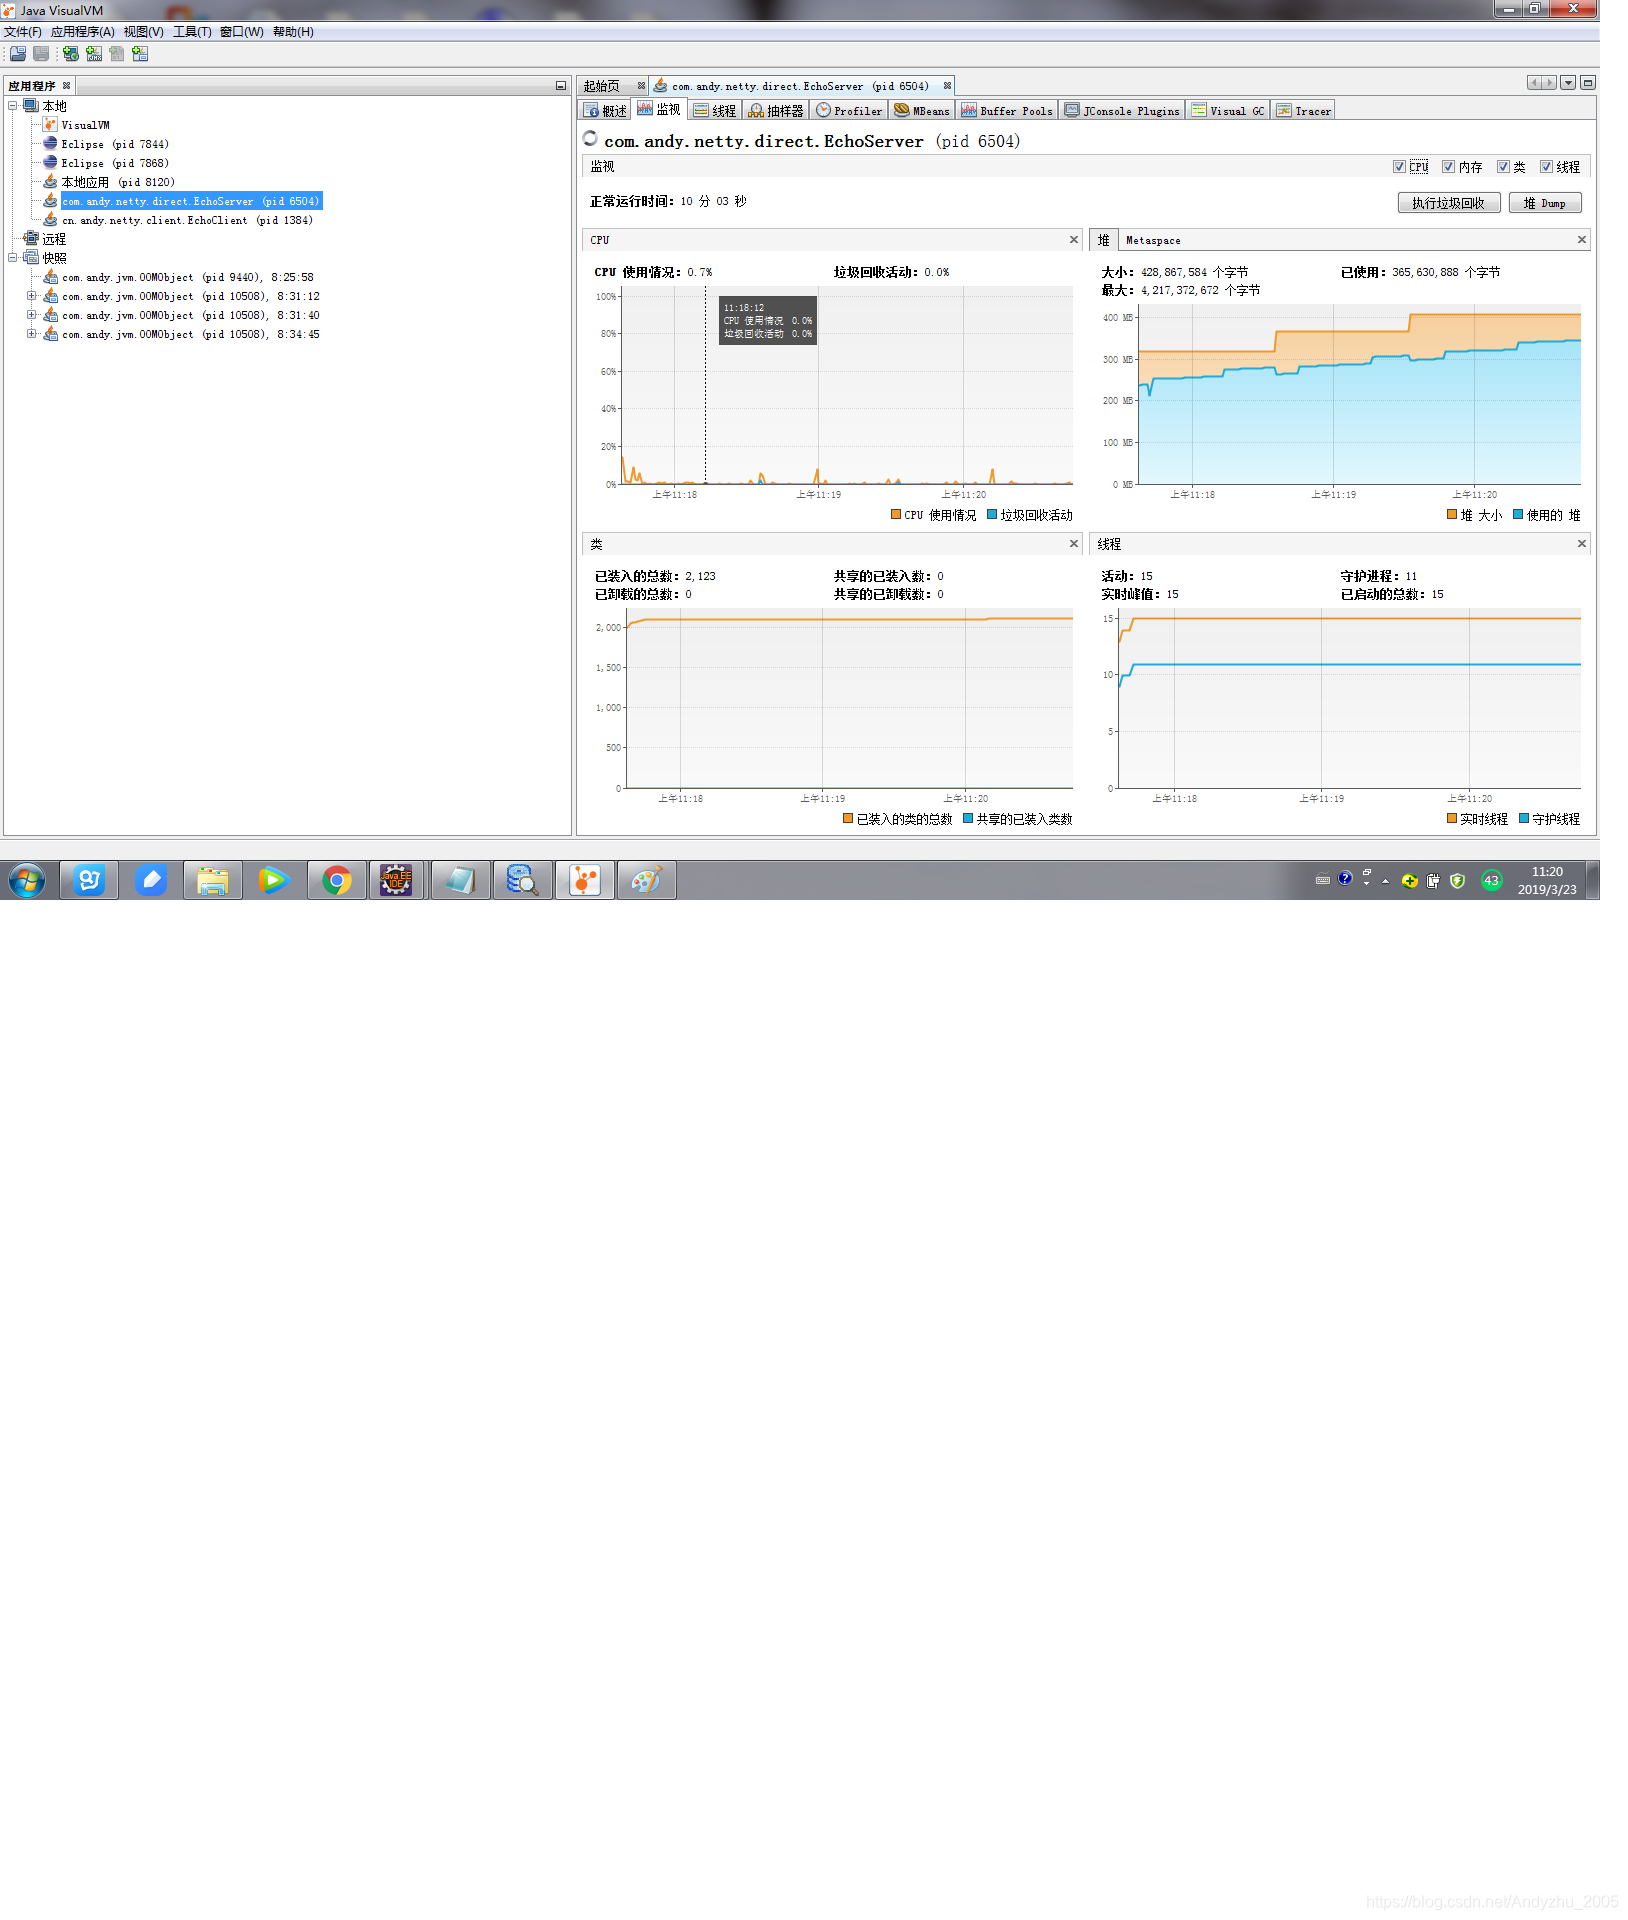Screen dimensions: 1628x1920
Task: Select VisualVM node in applications tree
Action: coord(85,125)
